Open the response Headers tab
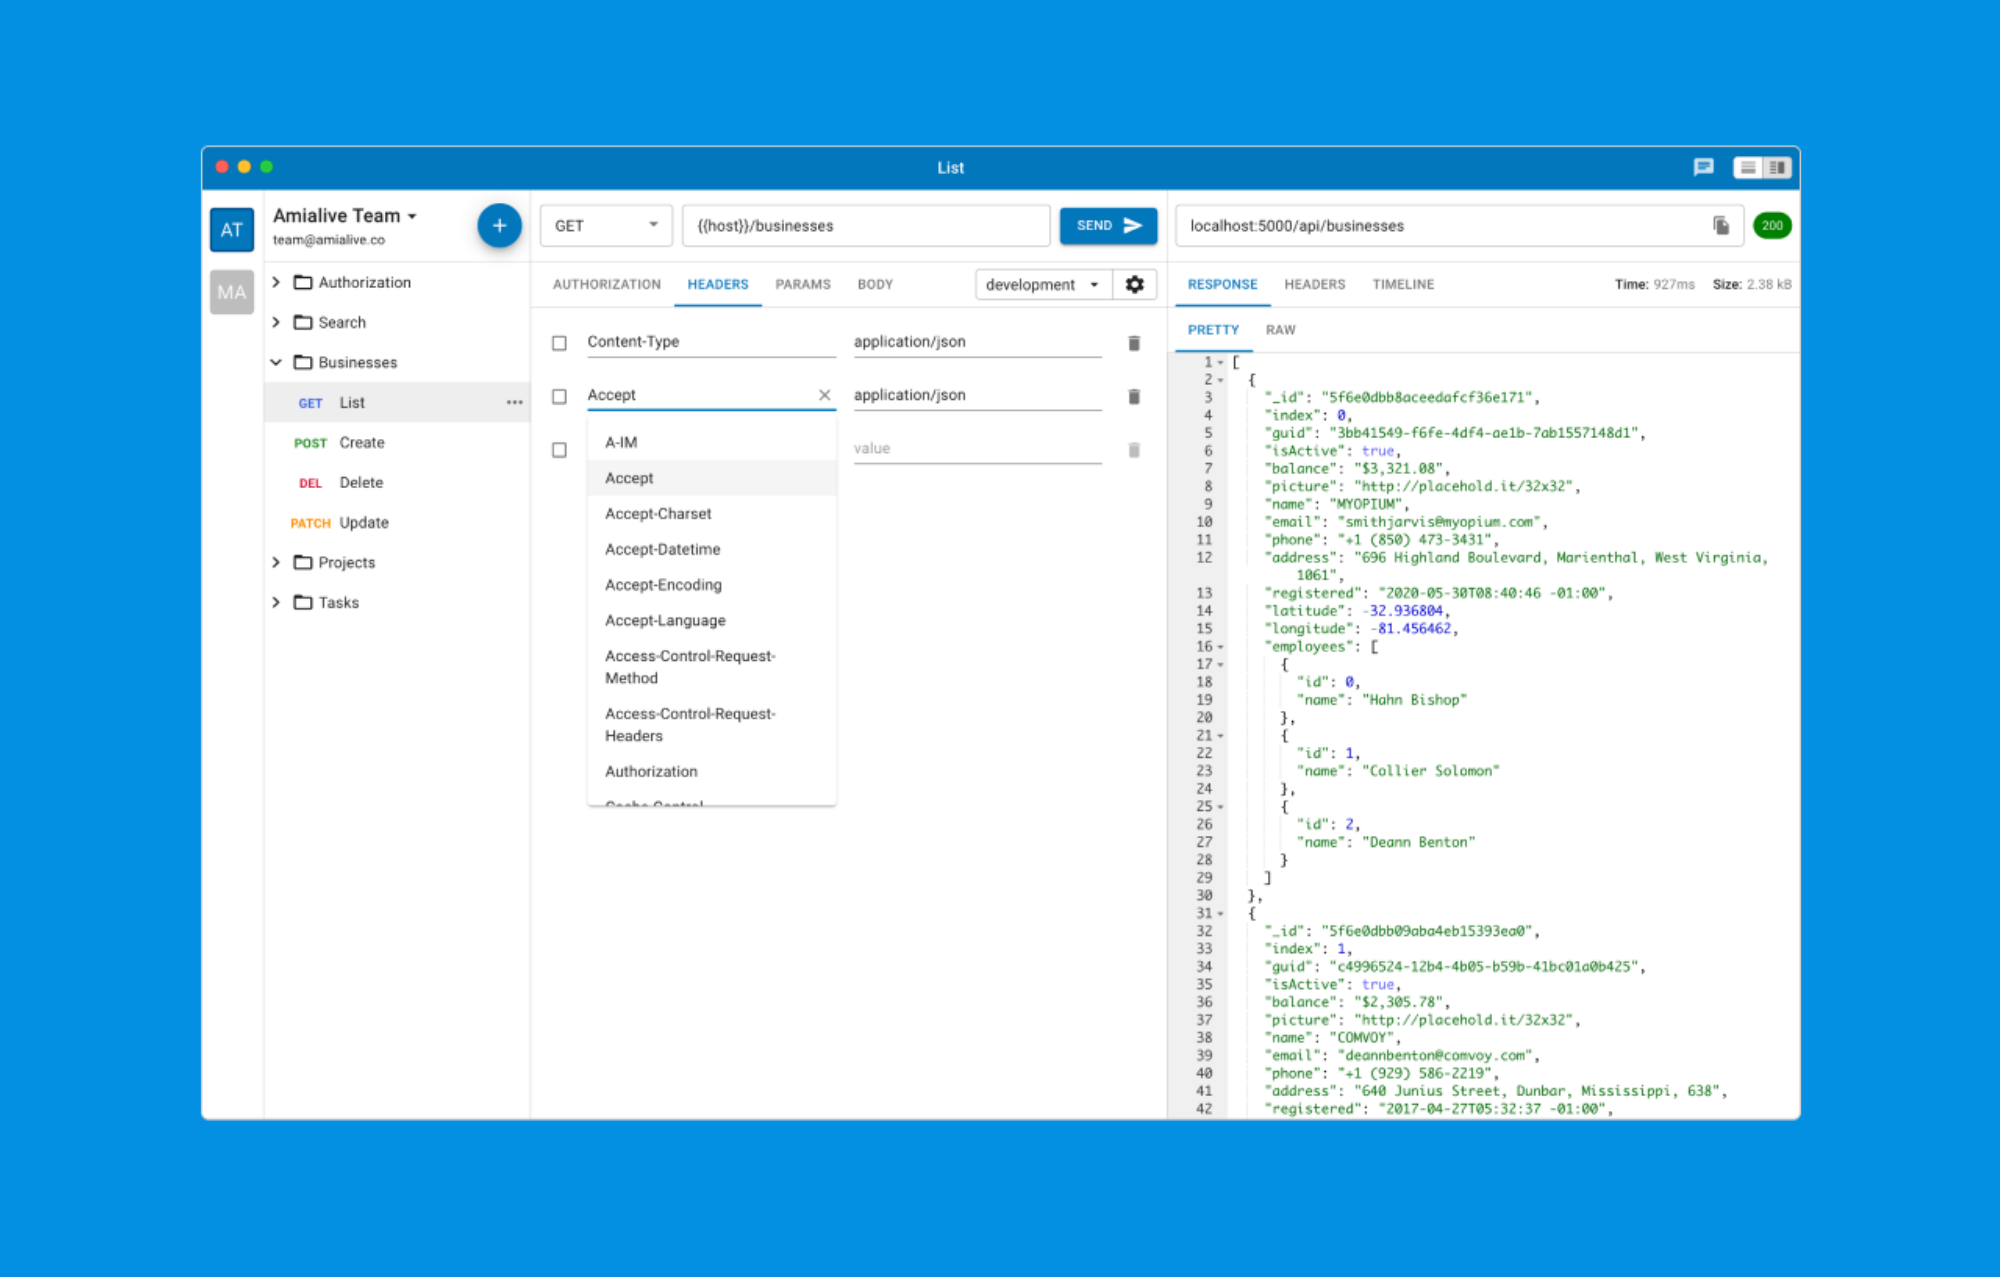The height and width of the screenshot is (1277, 2000). point(1314,285)
